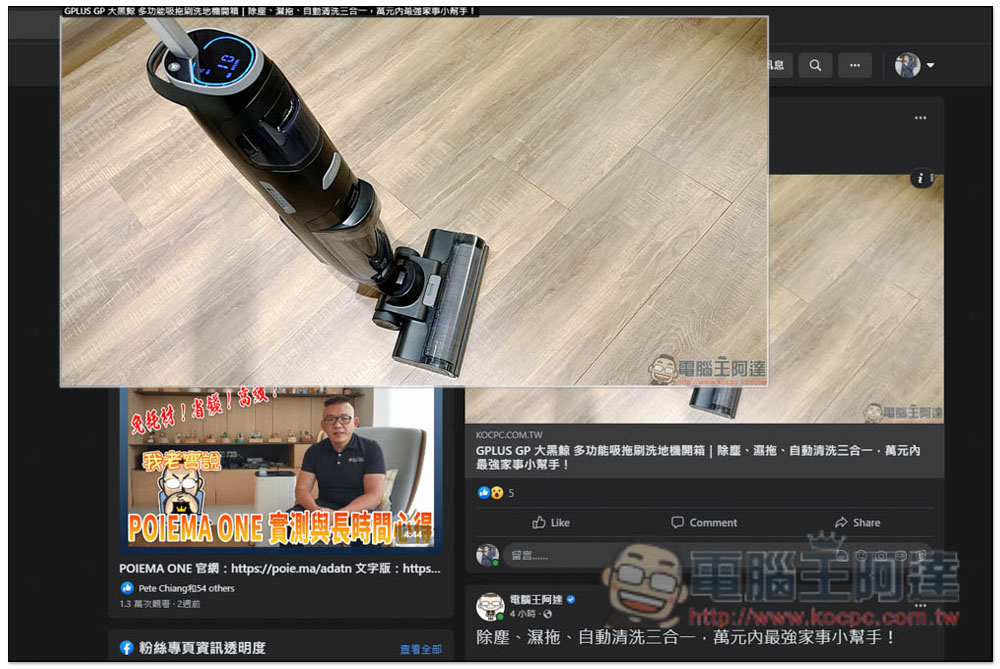
Task: Open video title POIEMA ONE 官網 link
Action: (x=279, y=568)
